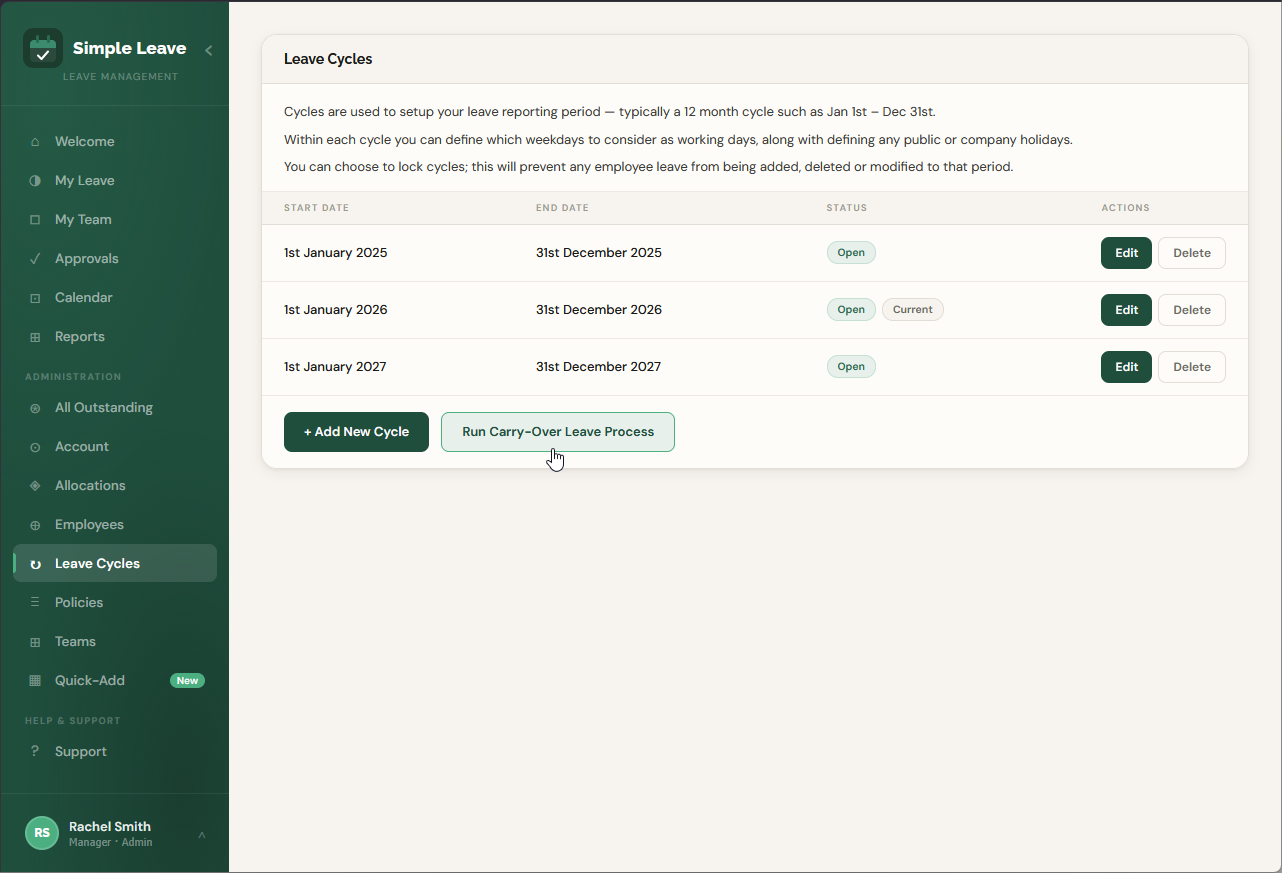The width and height of the screenshot is (1282, 873).
Task: Collapse the sidebar with the chevron arrow
Action: (x=208, y=50)
